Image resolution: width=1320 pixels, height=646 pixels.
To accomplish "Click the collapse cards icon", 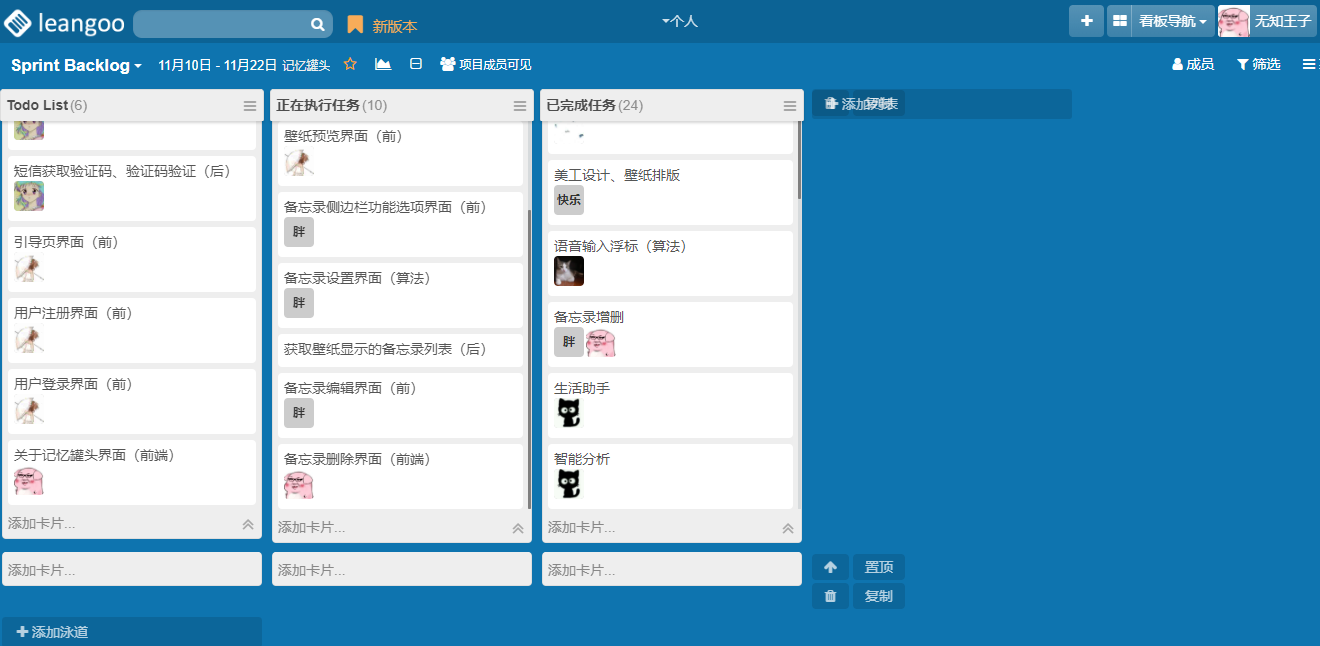I will coord(416,64).
